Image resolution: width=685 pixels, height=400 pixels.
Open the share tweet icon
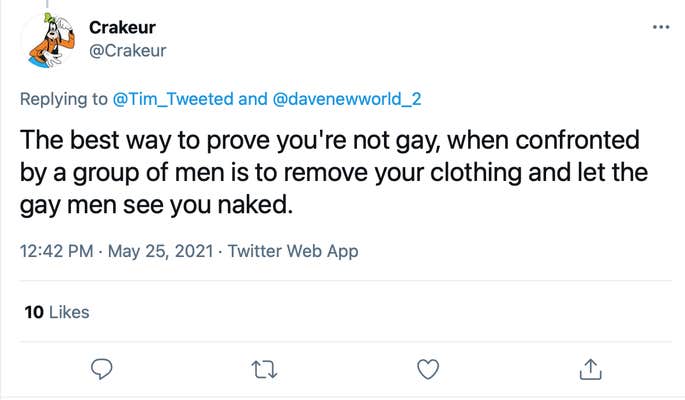point(590,369)
